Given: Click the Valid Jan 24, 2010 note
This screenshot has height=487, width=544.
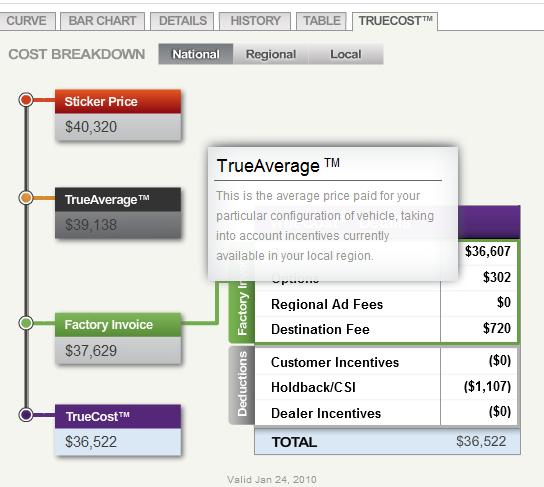Looking at the screenshot, I should click(x=272, y=480).
